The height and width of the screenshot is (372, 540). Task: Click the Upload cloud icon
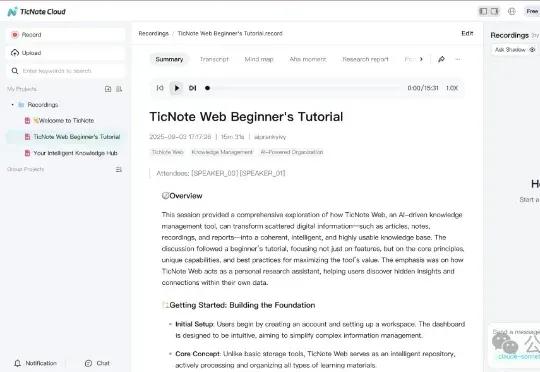coord(15,53)
